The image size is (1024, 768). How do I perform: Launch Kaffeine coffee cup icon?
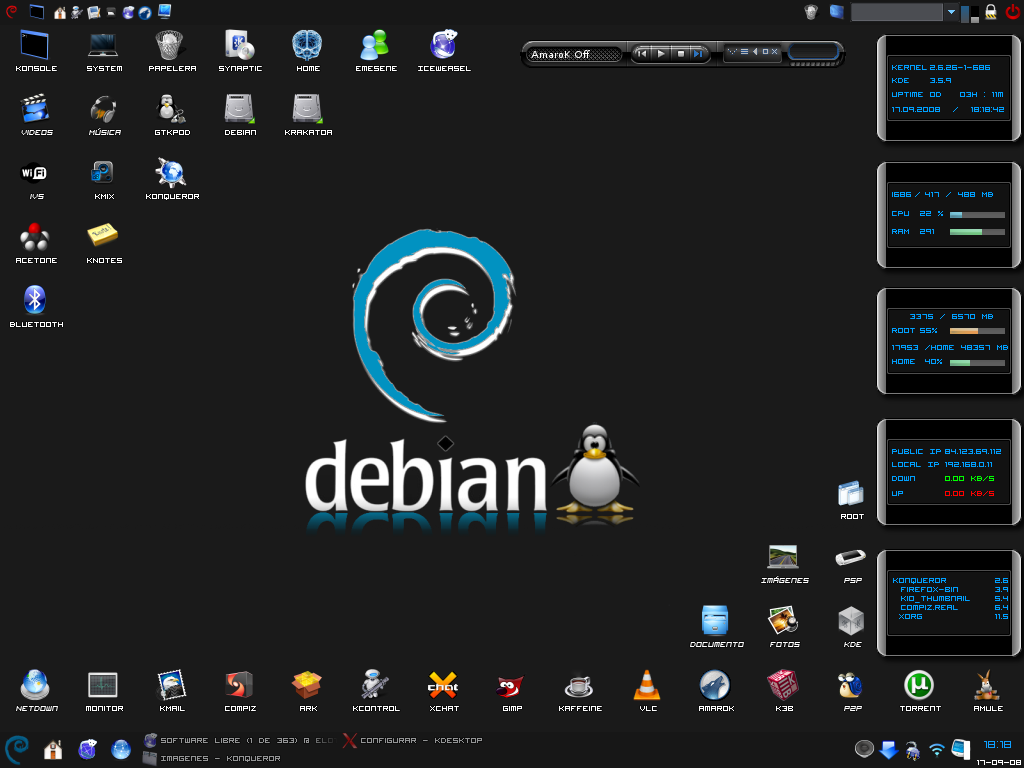(x=579, y=686)
